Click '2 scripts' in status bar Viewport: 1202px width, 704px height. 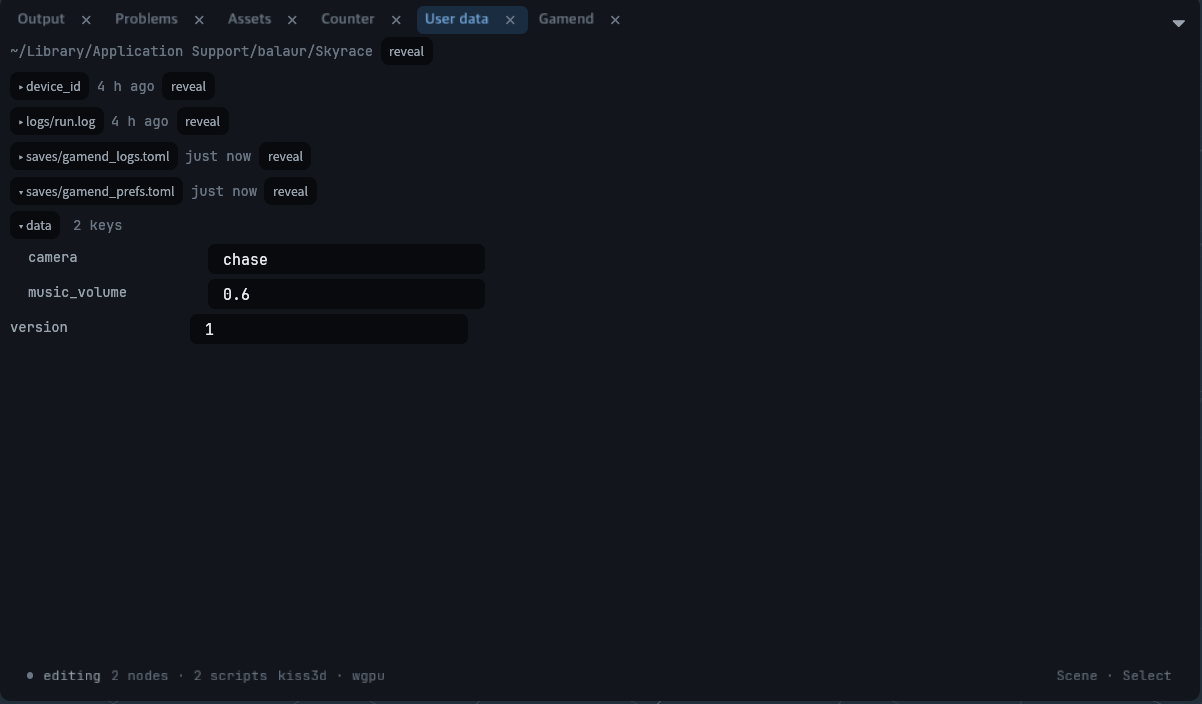click(x=231, y=676)
